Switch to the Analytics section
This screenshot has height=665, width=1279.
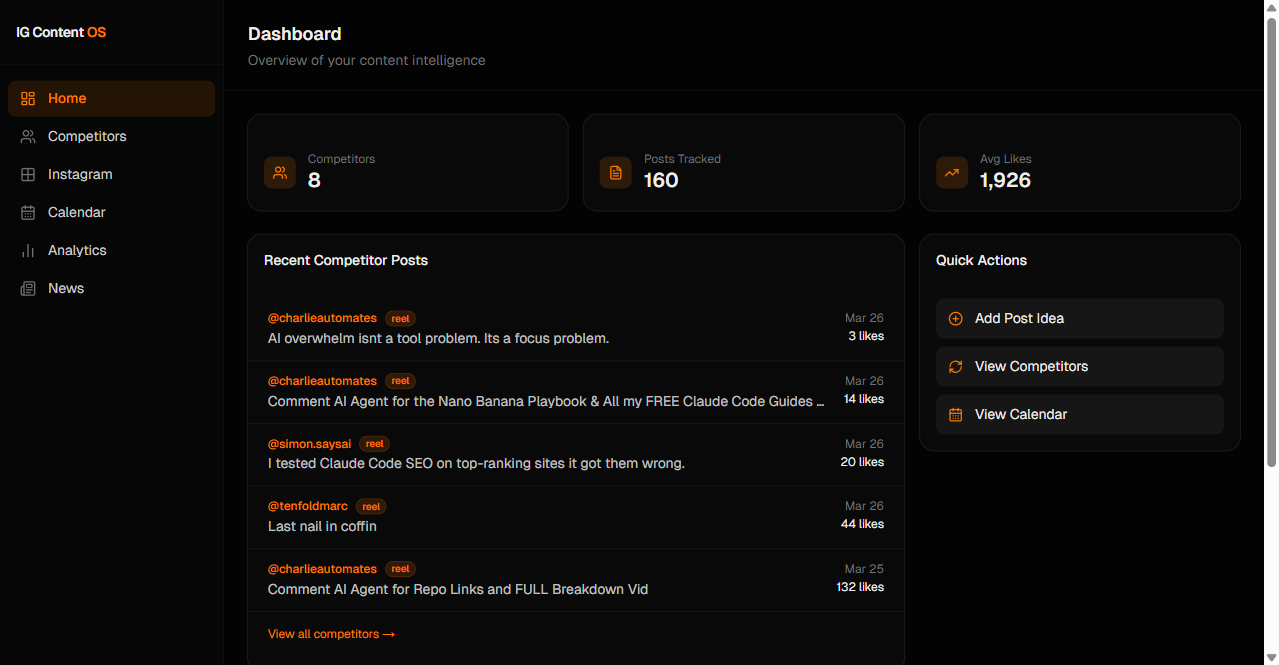[111, 250]
